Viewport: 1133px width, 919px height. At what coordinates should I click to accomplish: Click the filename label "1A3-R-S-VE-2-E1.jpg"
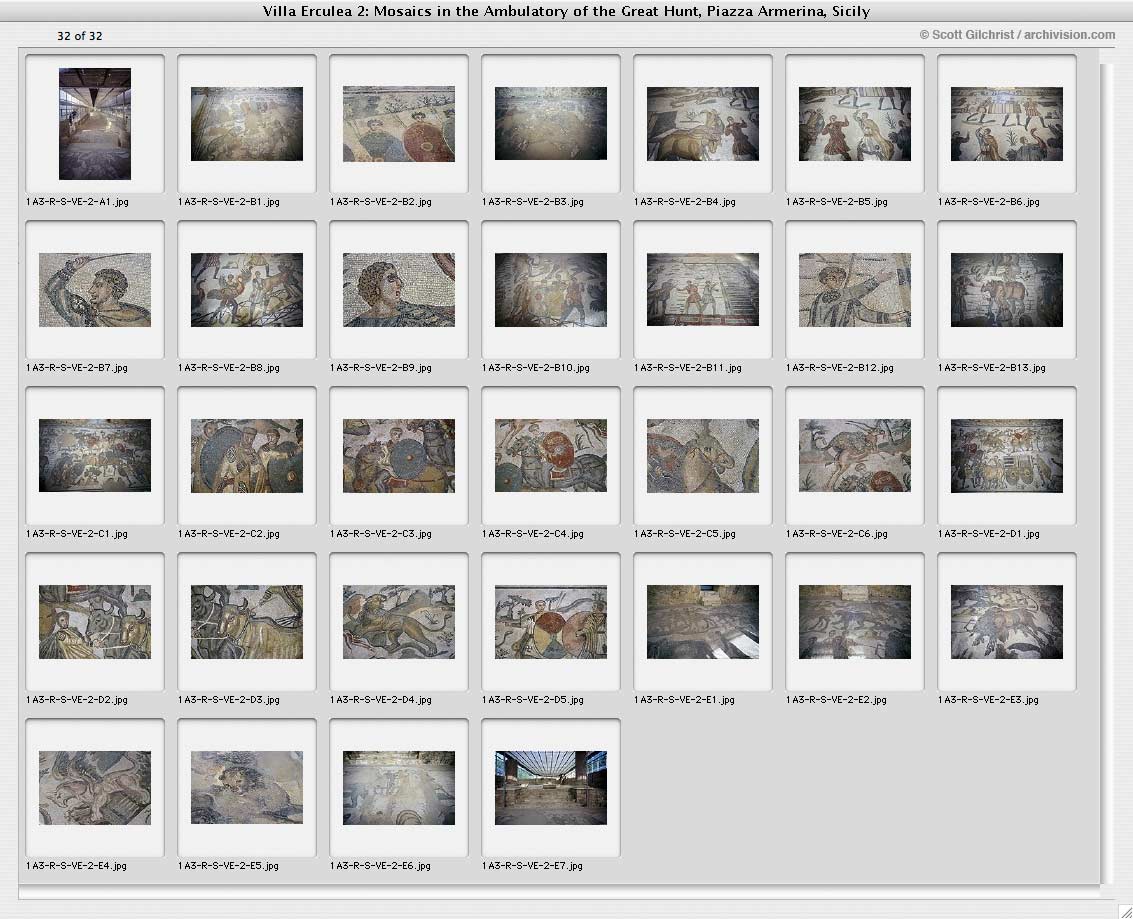(684, 700)
